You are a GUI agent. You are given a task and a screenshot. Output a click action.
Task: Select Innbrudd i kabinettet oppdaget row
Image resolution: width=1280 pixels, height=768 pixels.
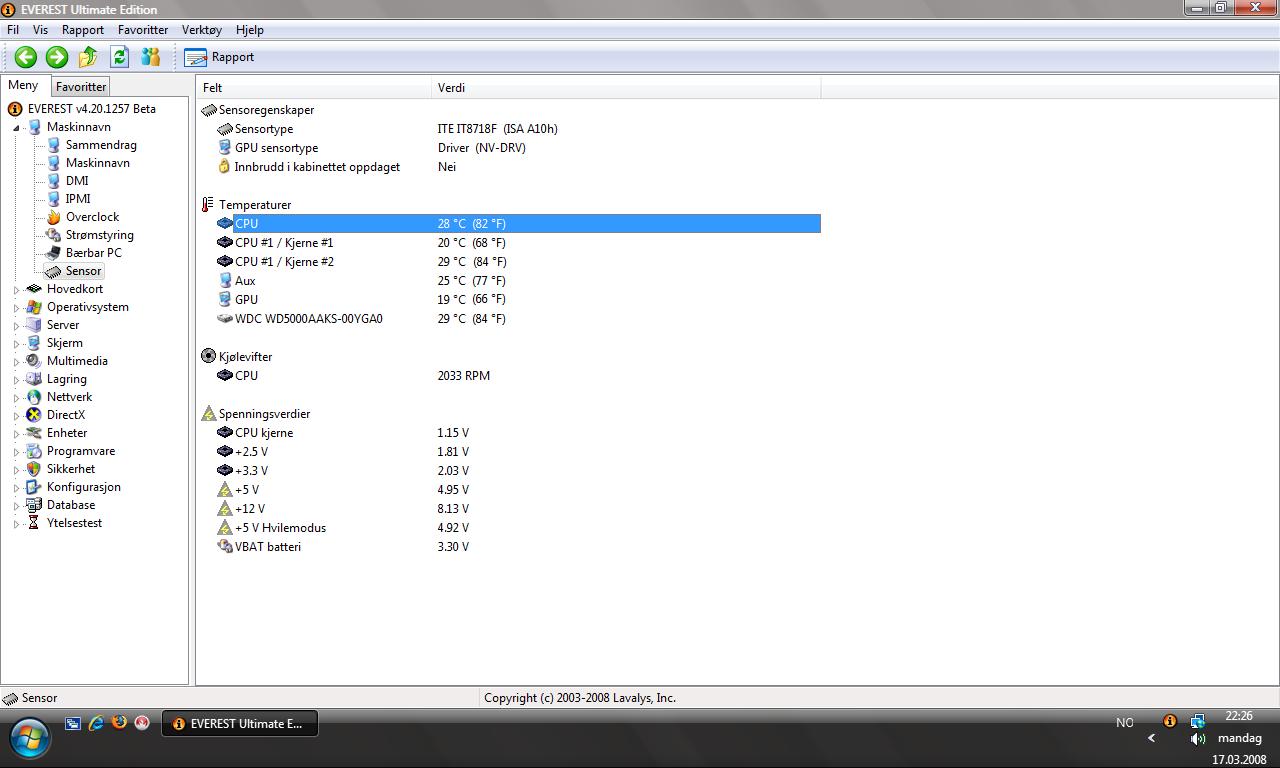509,167
